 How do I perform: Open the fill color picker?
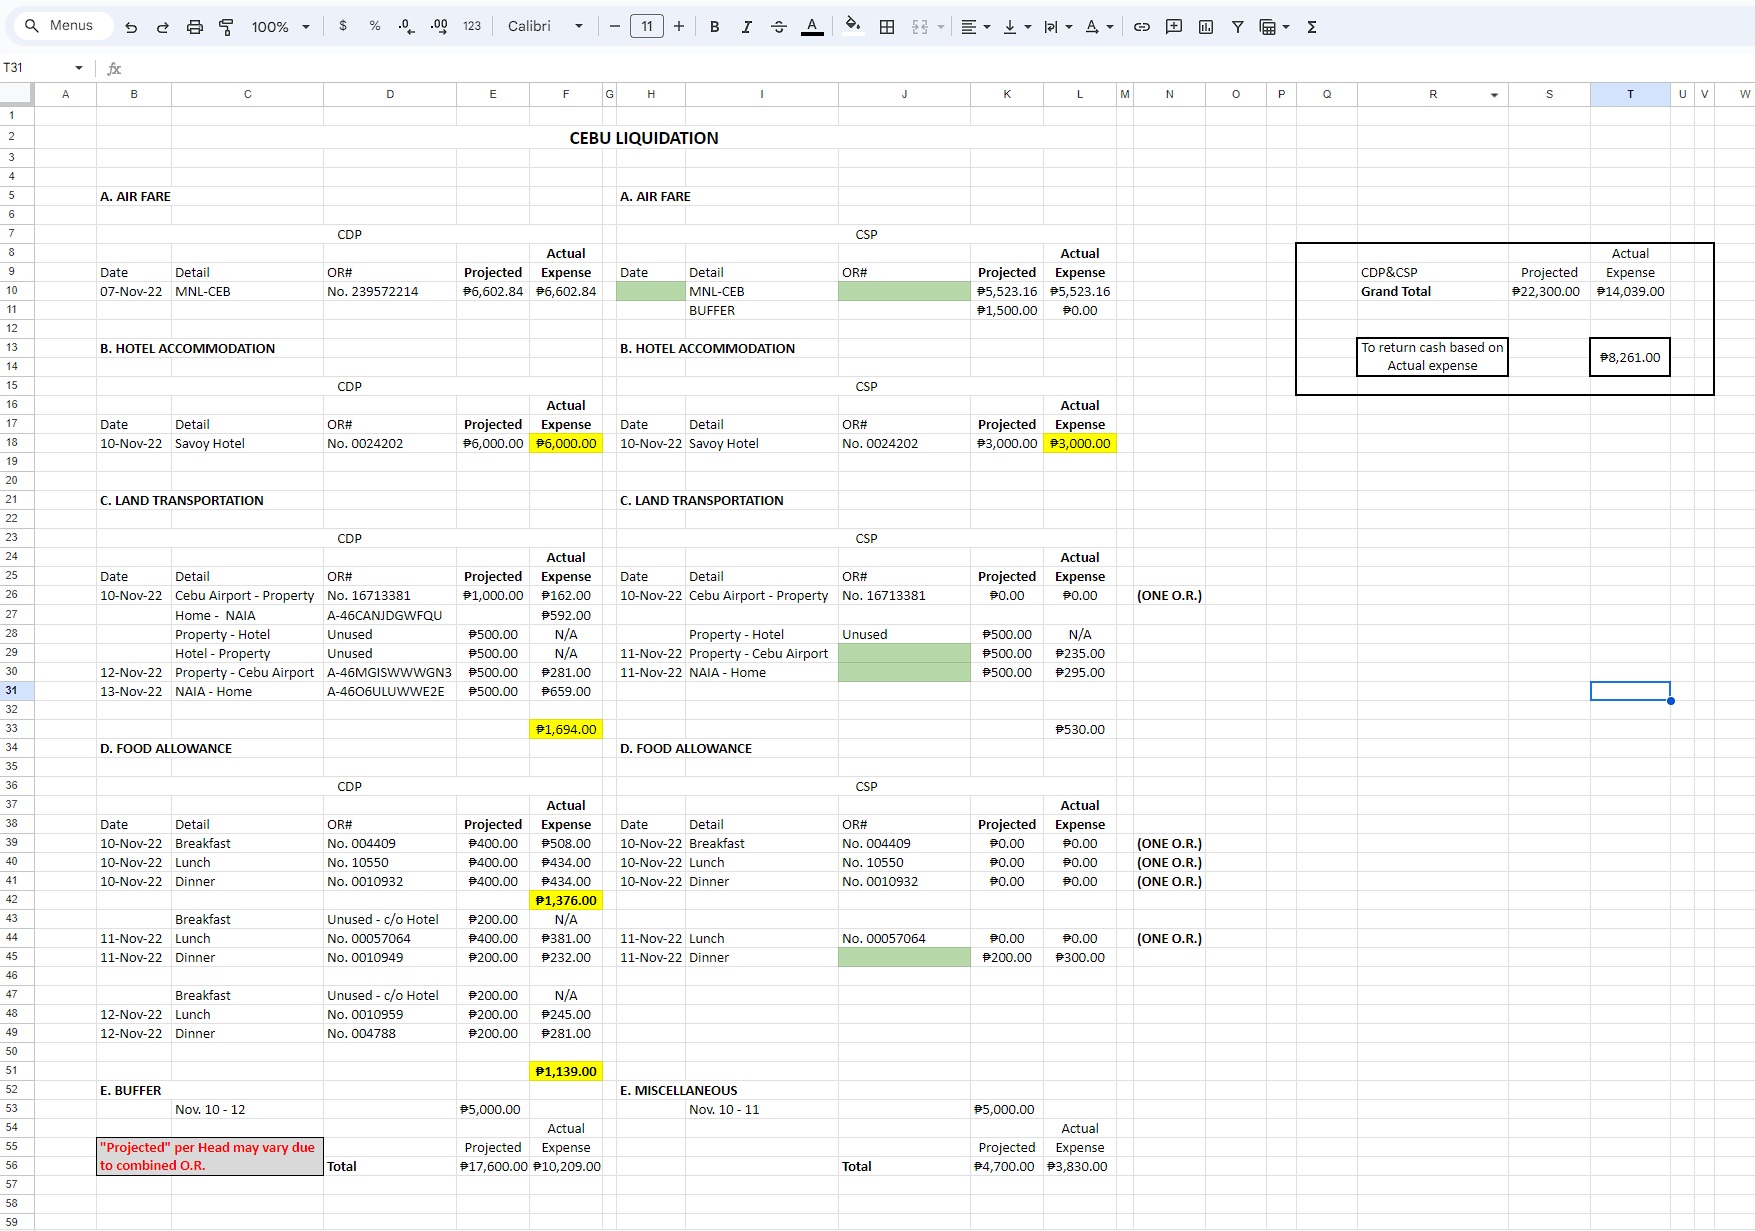pos(852,26)
